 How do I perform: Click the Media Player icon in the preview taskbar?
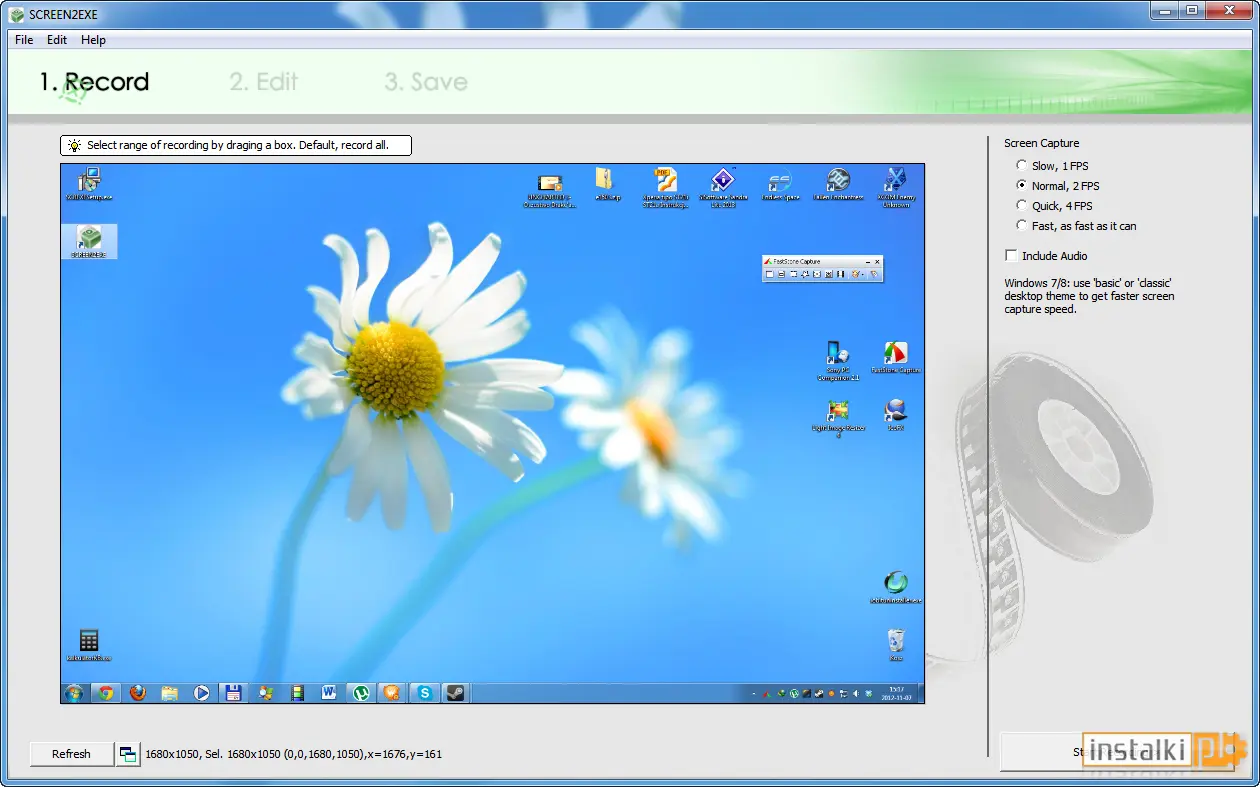(202, 692)
